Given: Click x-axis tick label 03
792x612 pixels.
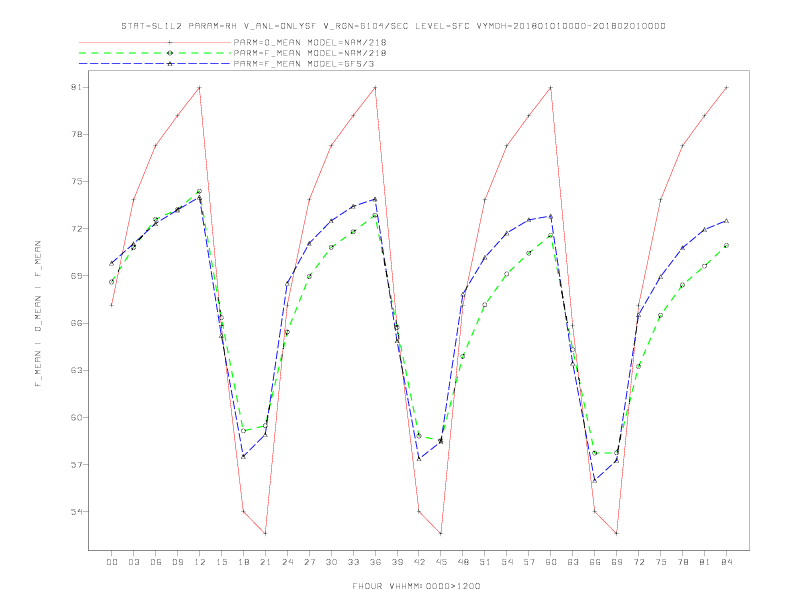Looking at the screenshot, I should click(133, 562).
